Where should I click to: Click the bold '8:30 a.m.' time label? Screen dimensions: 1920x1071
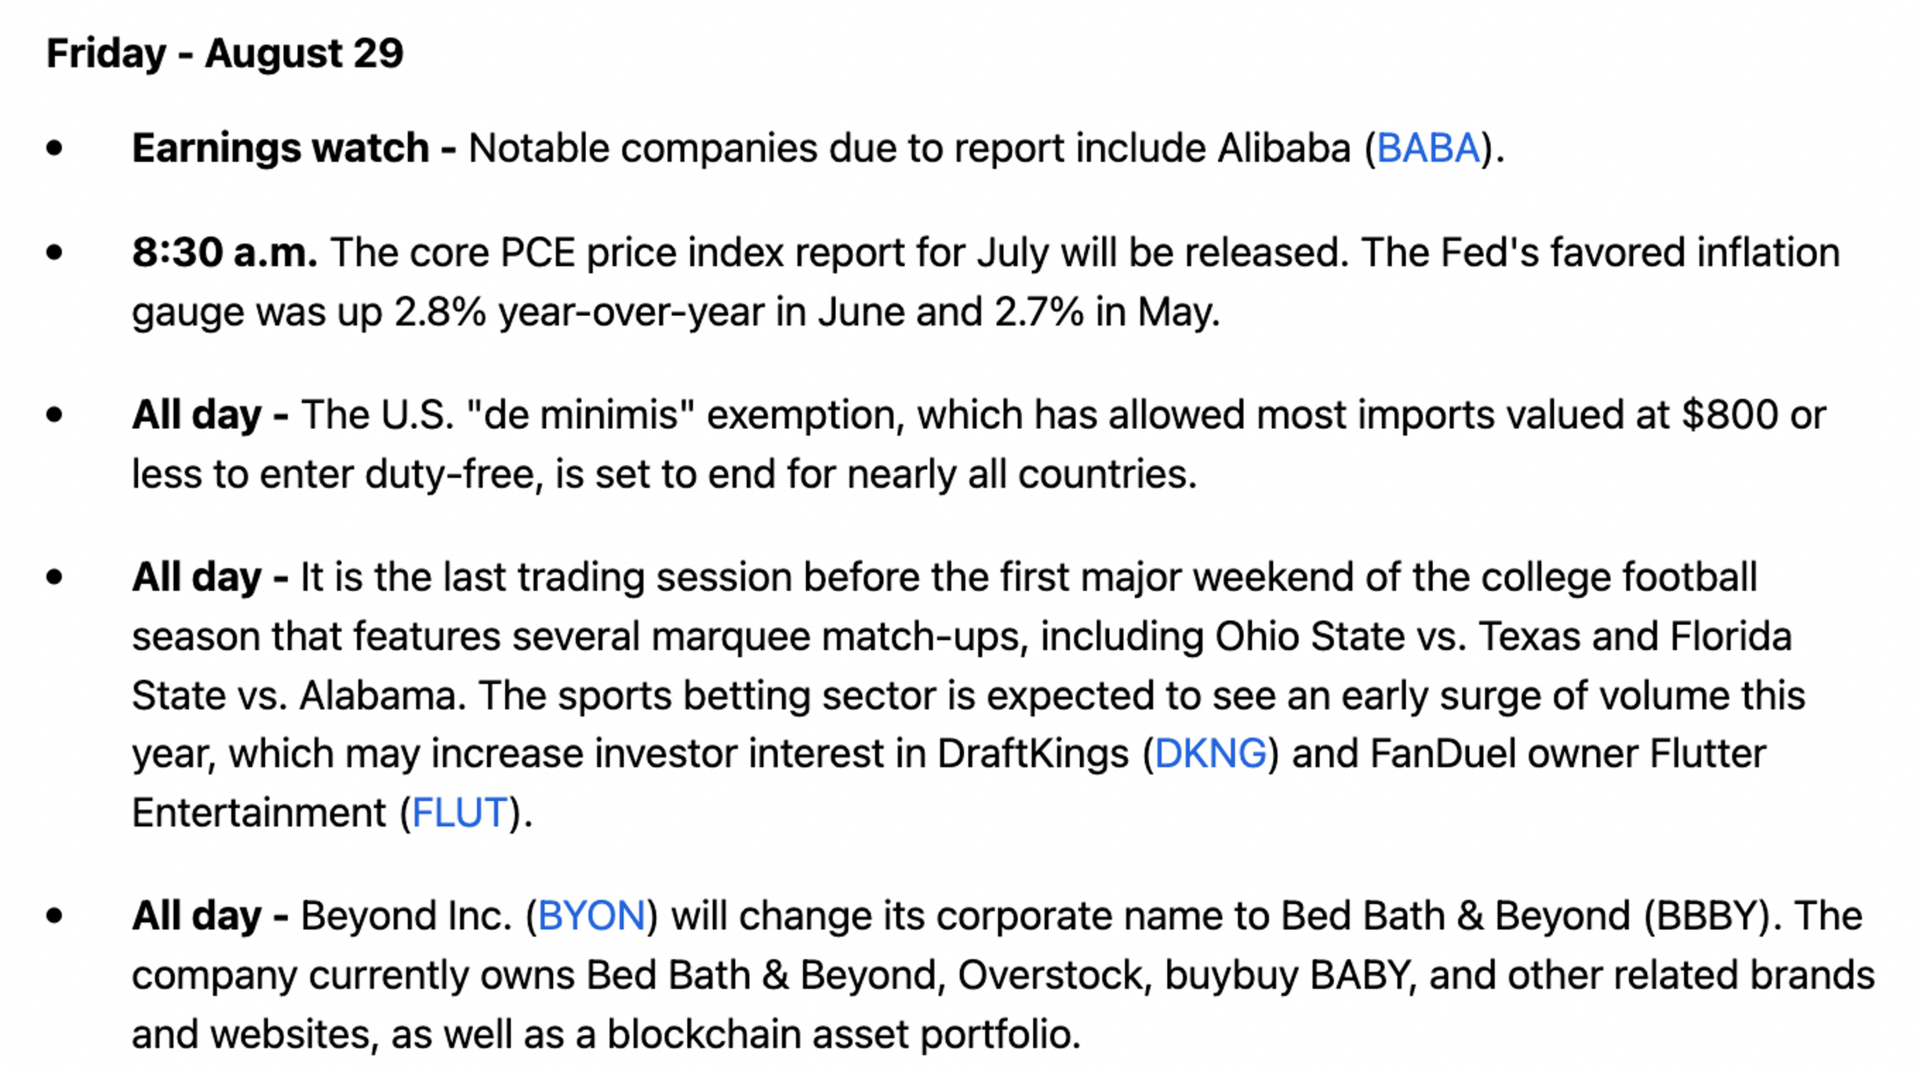click(225, 253)
